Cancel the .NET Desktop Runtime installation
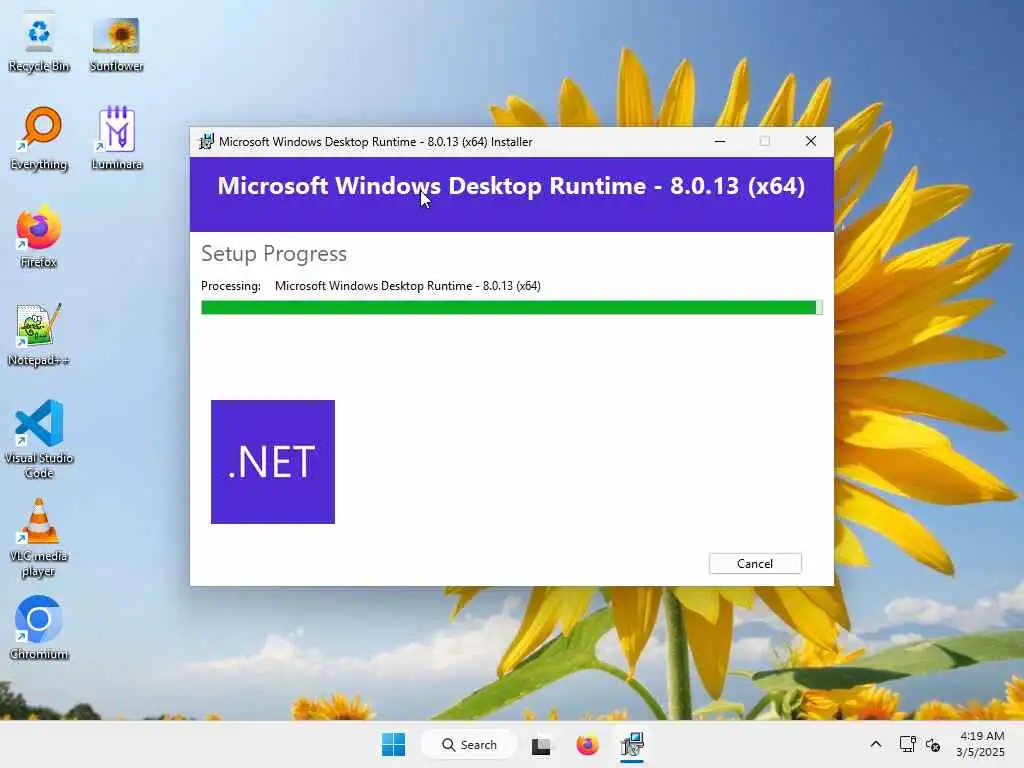This screenshot has width=1024, height=768. pyautogui.click(x=755, y=564)
